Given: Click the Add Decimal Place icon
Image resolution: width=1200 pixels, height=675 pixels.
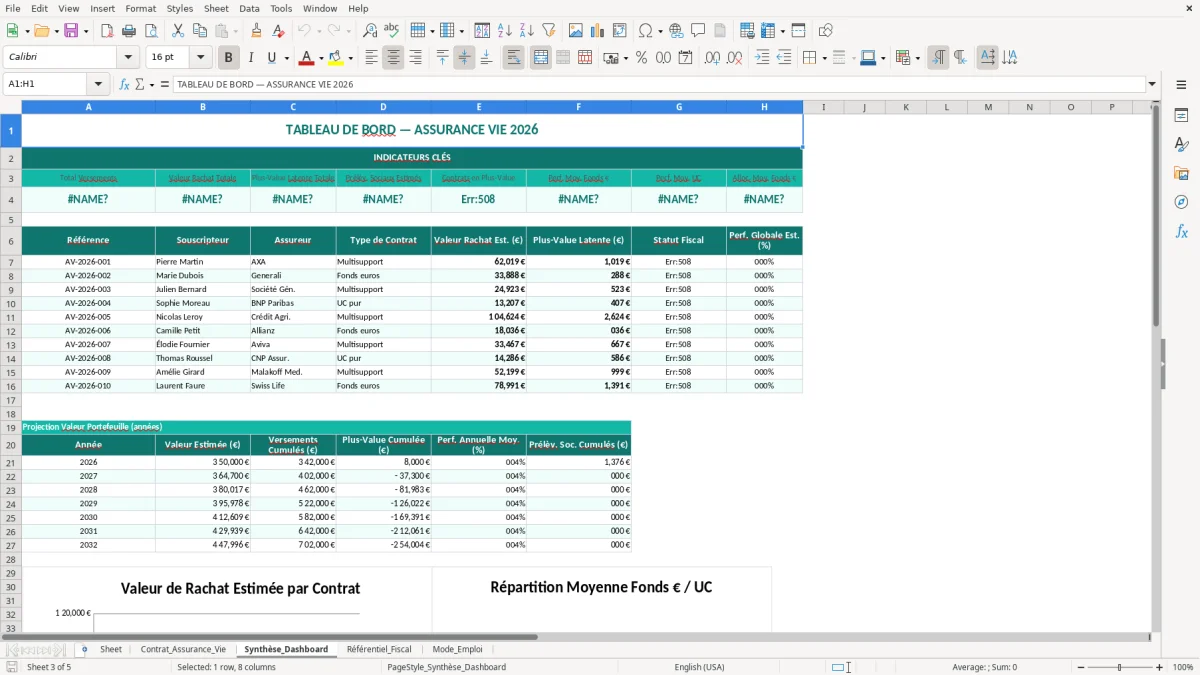Looking at the screenshot, I should (712, 58).
